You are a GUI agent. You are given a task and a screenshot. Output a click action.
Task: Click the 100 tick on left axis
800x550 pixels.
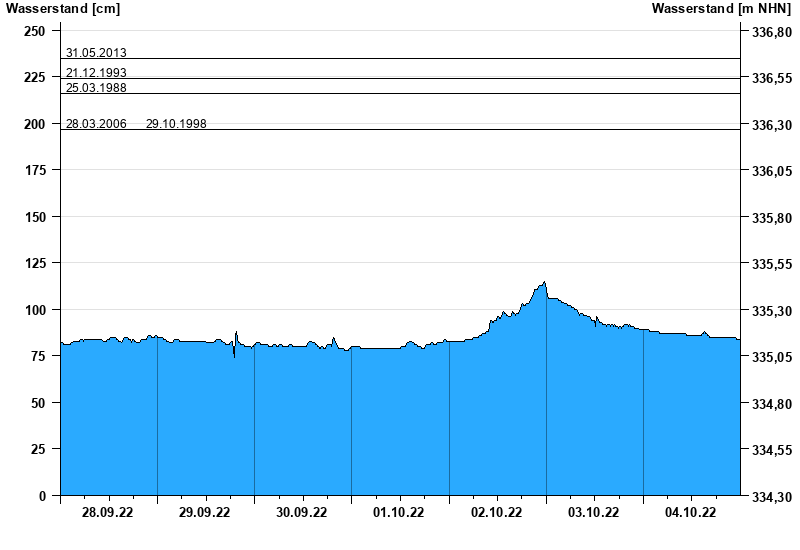[x=35, y=310]
